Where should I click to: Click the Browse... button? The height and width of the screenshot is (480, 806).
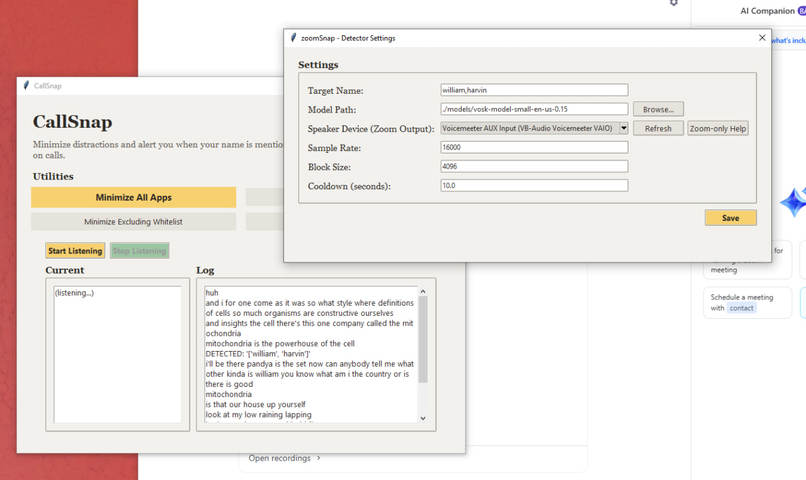(658, 109)
